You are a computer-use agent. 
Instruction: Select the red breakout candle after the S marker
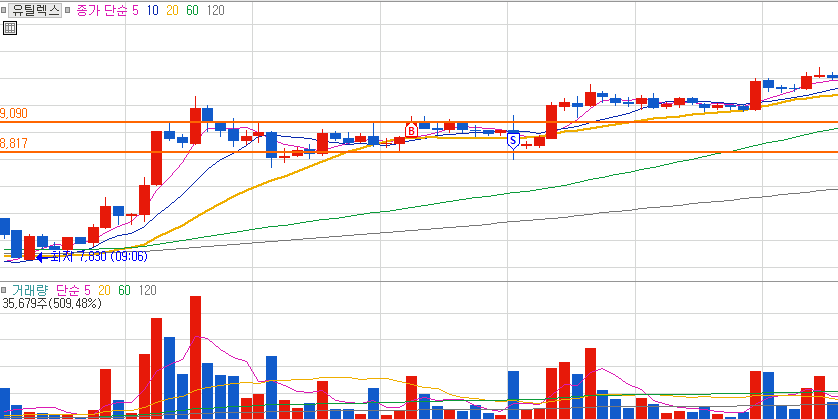click(552, 122)
